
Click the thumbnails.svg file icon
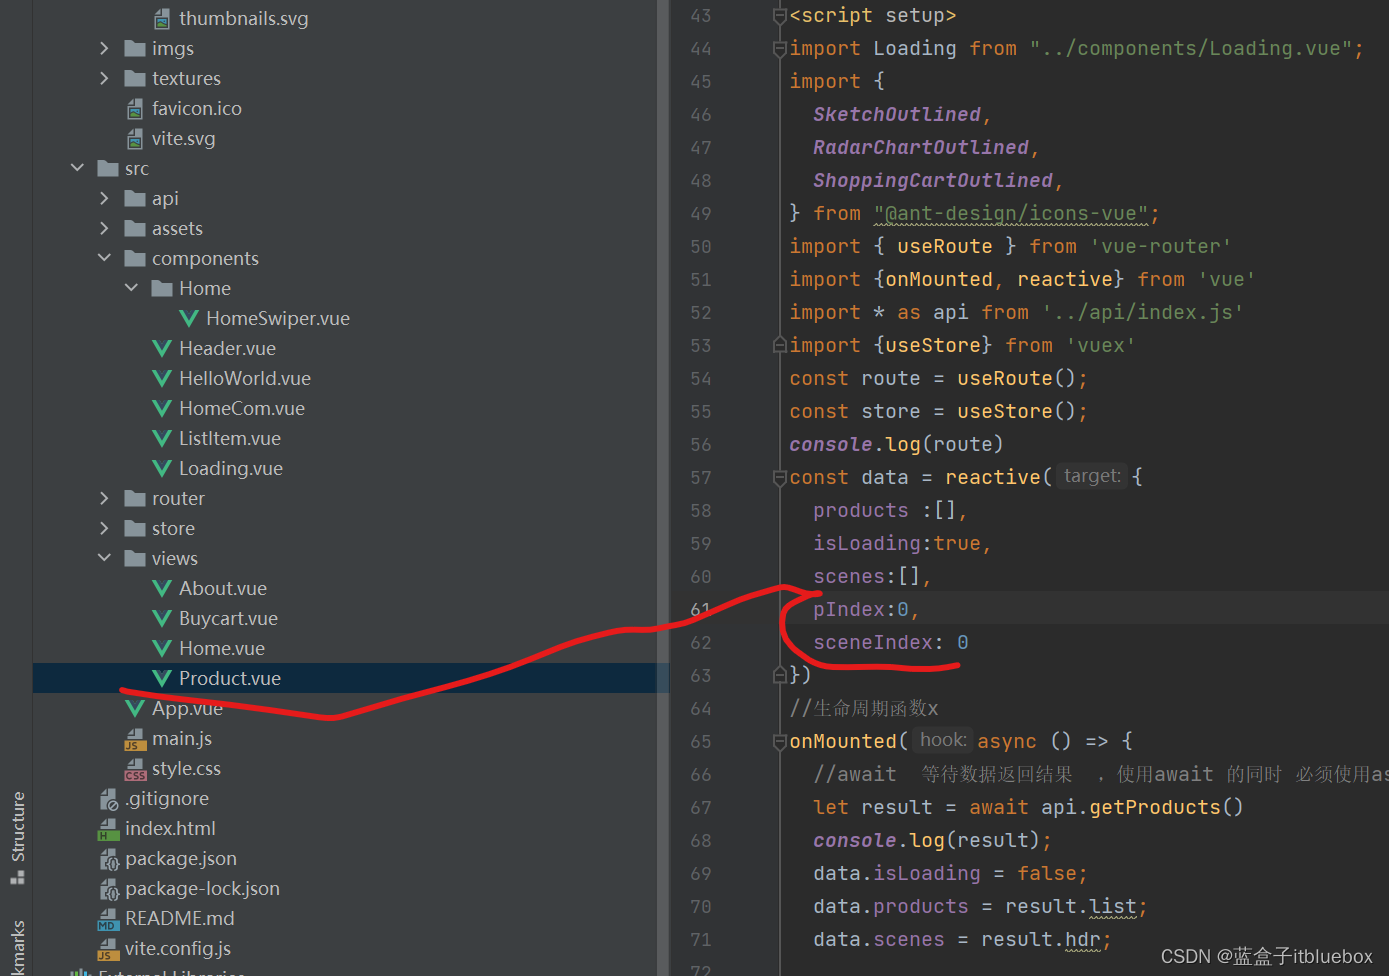point(162,19)
